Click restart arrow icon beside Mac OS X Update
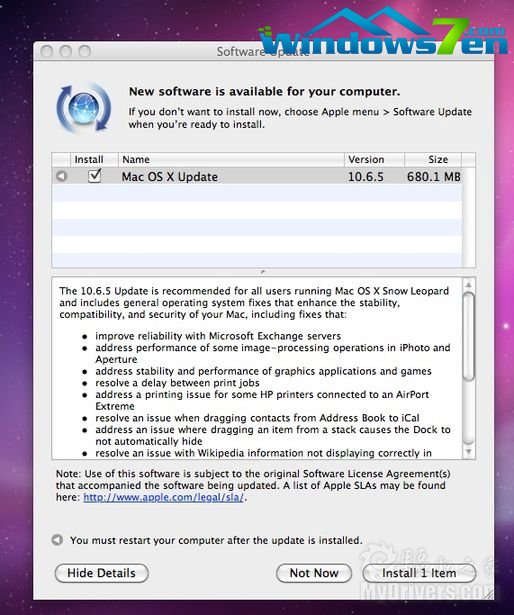This screenshot has width=514, height=615. coord(61,176)
